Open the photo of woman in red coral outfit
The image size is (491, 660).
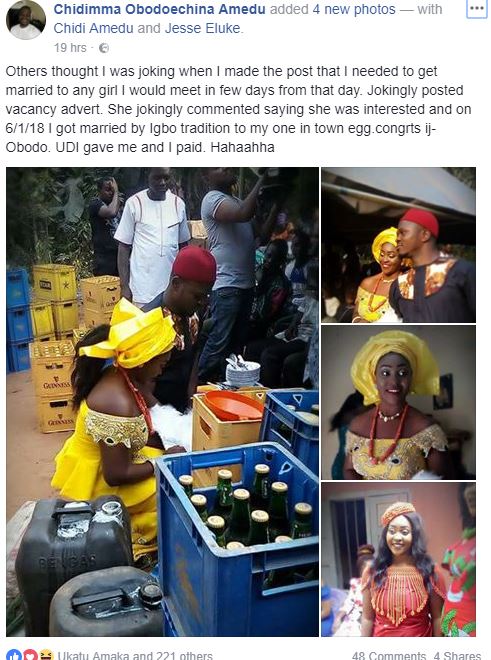(x=398, y=559)
